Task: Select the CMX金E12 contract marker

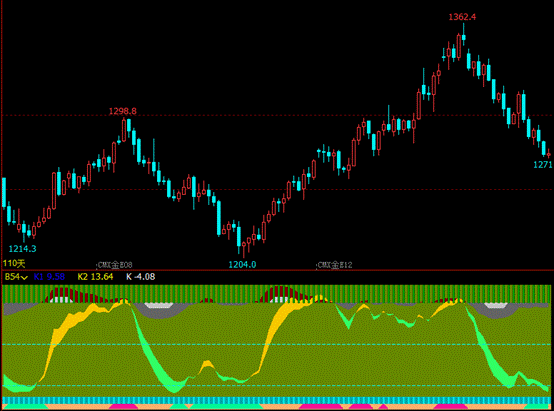Action: pos(335,265)
